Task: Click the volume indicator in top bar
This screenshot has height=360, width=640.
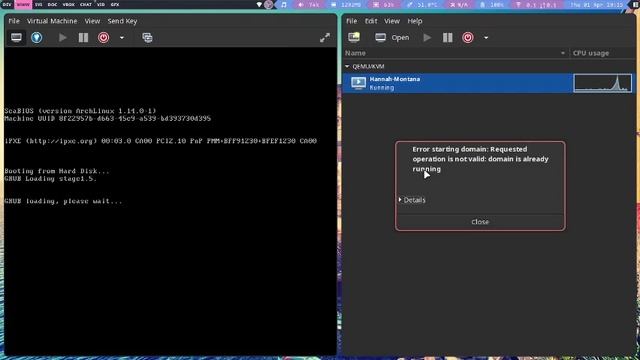Action: (x=309, y=4)
